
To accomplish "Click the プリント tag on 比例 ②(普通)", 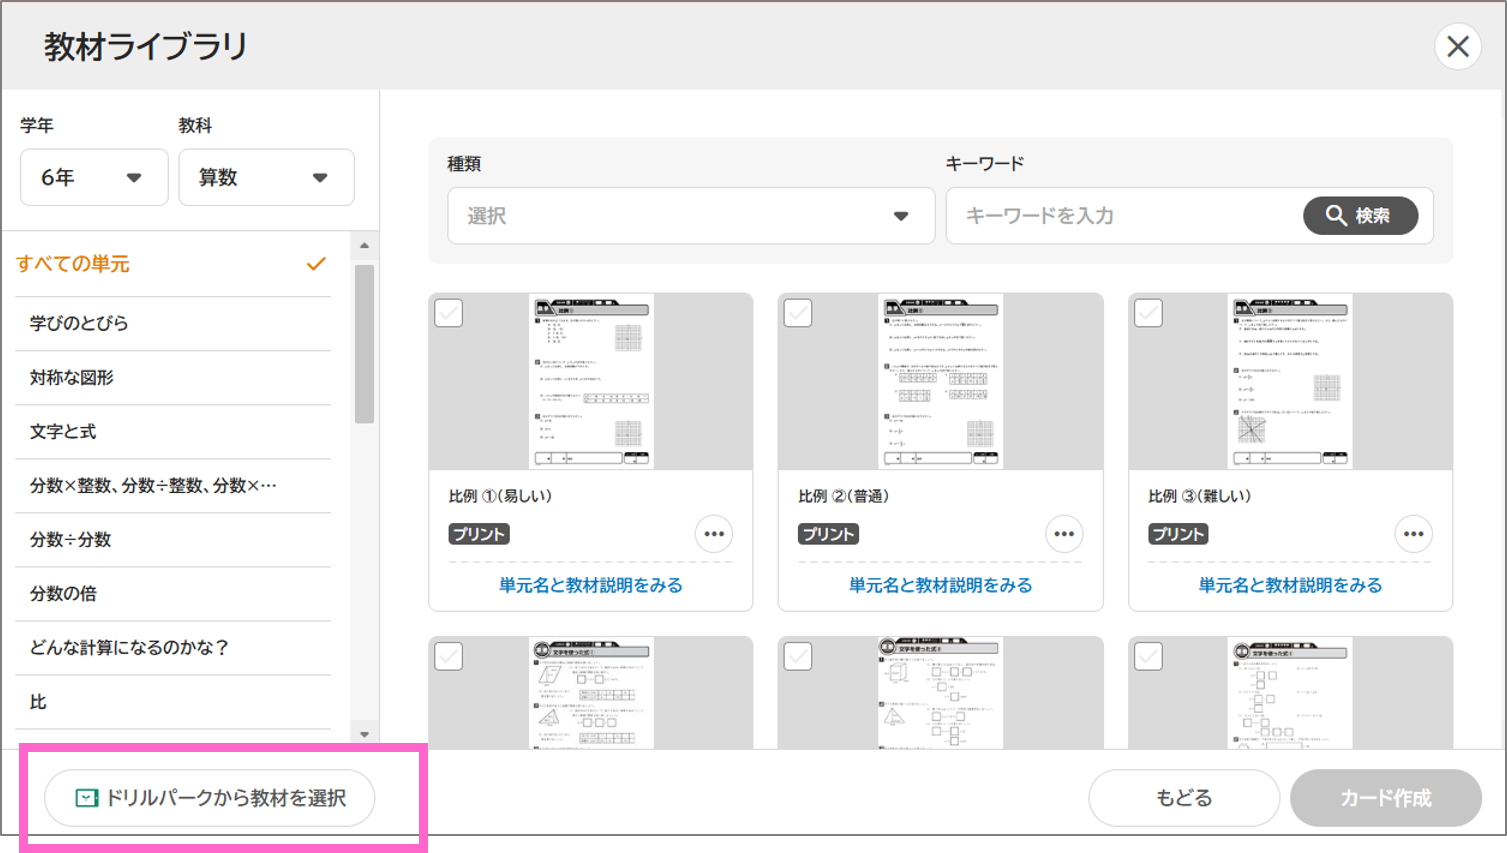I will (828, 534).
